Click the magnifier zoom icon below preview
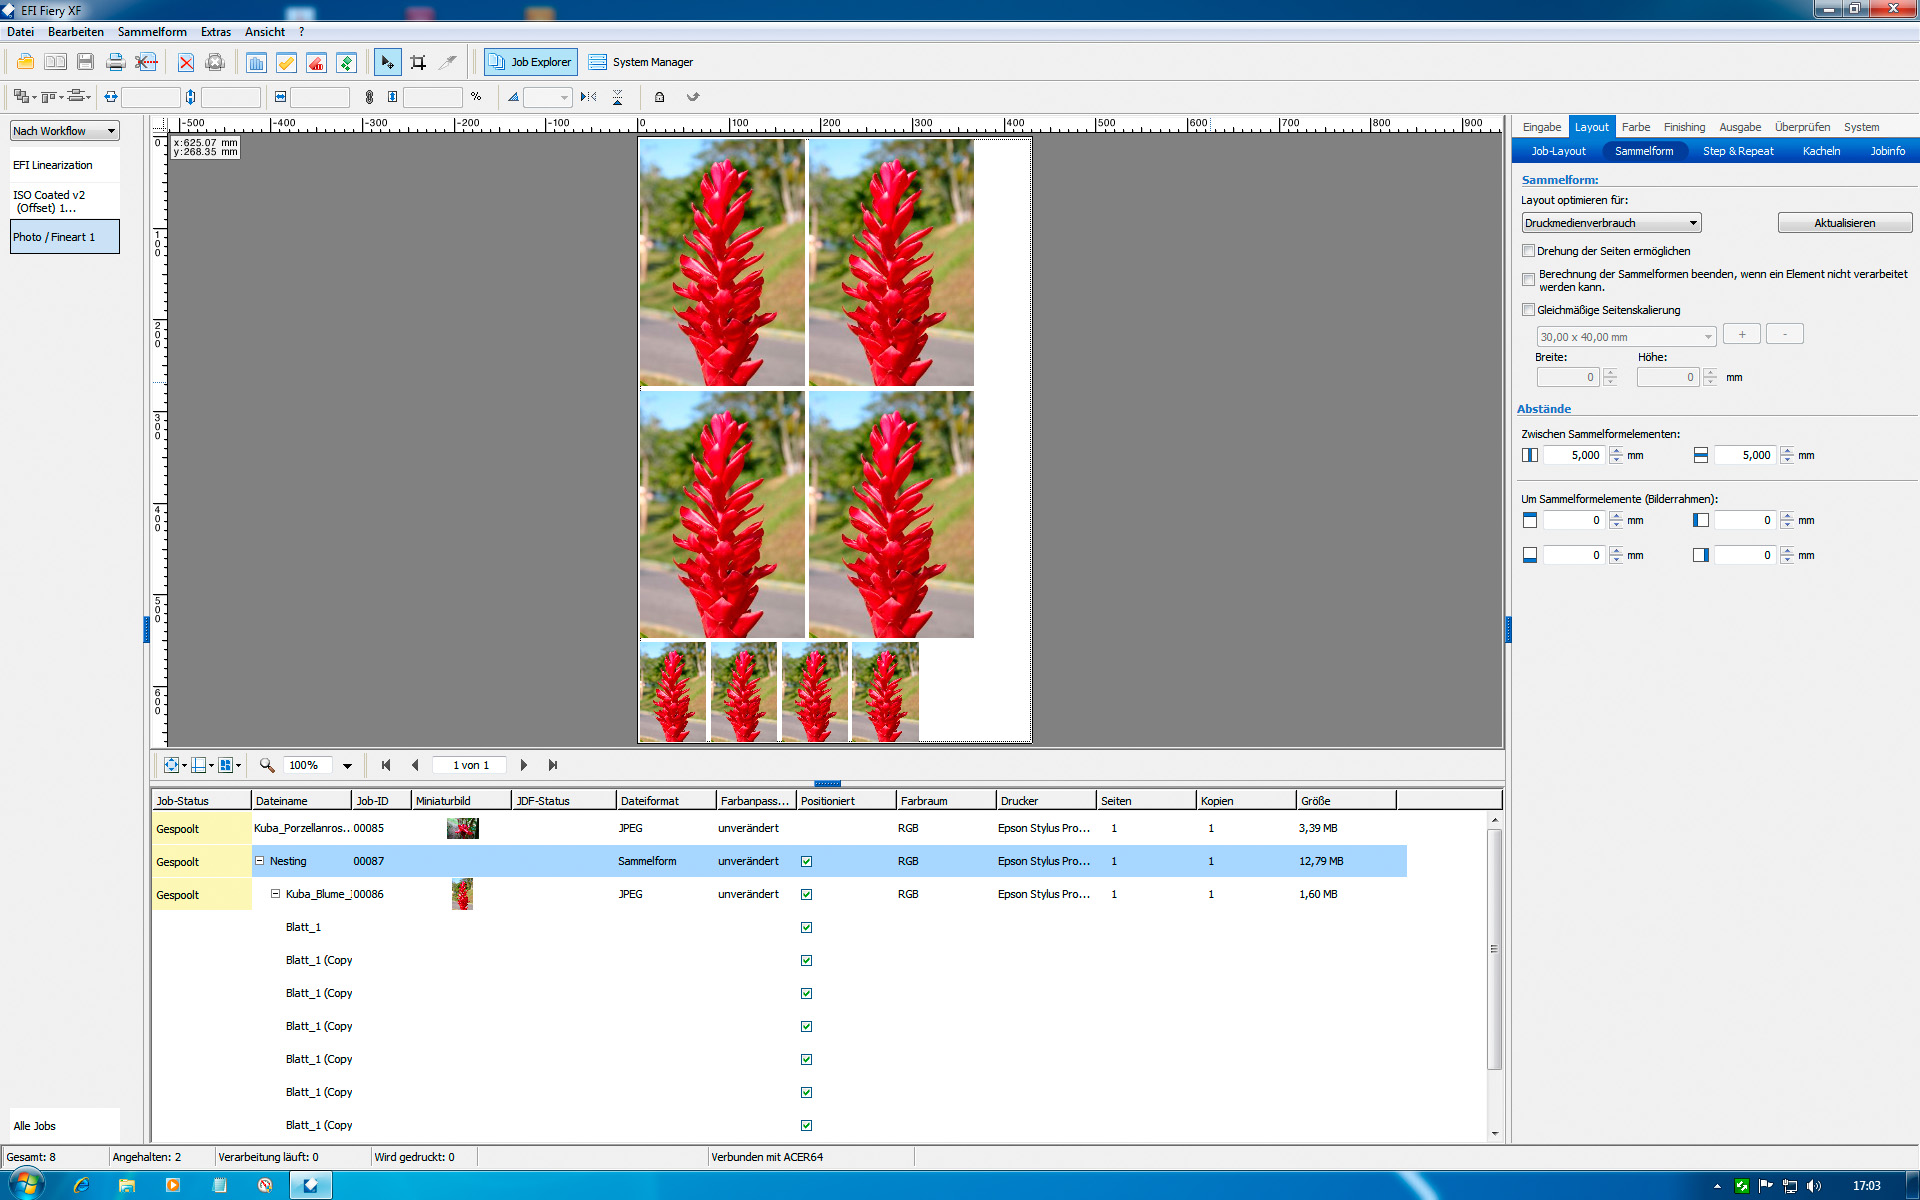The width and height of the screenshot is (1920, 1200). pyautogui.click(x=266, y=765)
